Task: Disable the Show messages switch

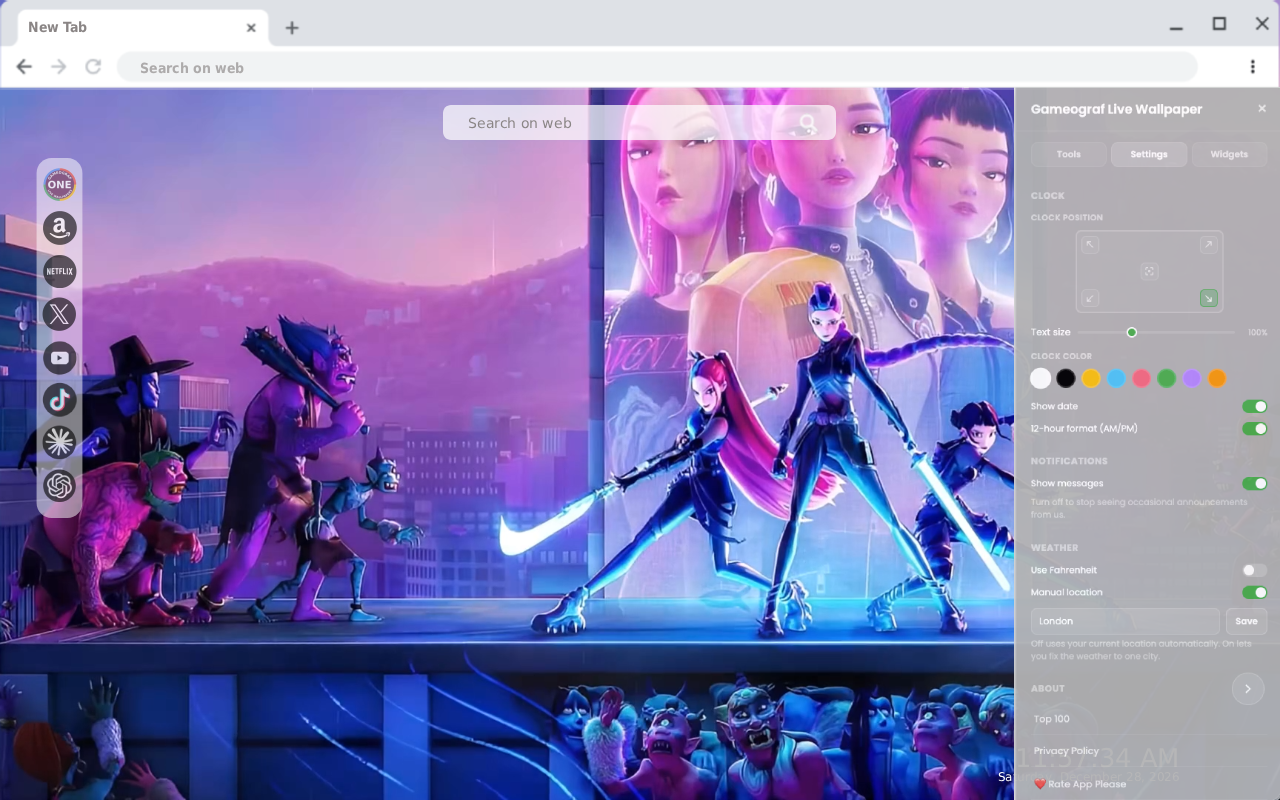Action: (x=1254, y=483)
